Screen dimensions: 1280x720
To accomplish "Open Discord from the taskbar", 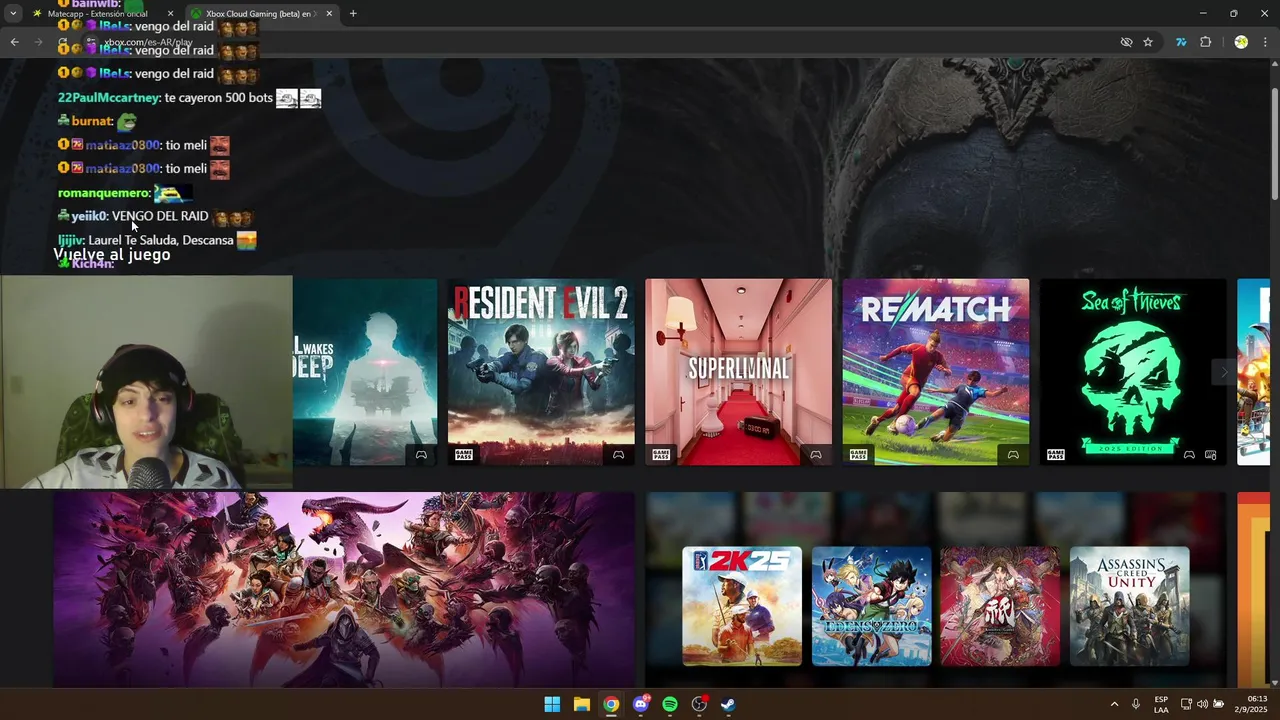I will 641,704.
